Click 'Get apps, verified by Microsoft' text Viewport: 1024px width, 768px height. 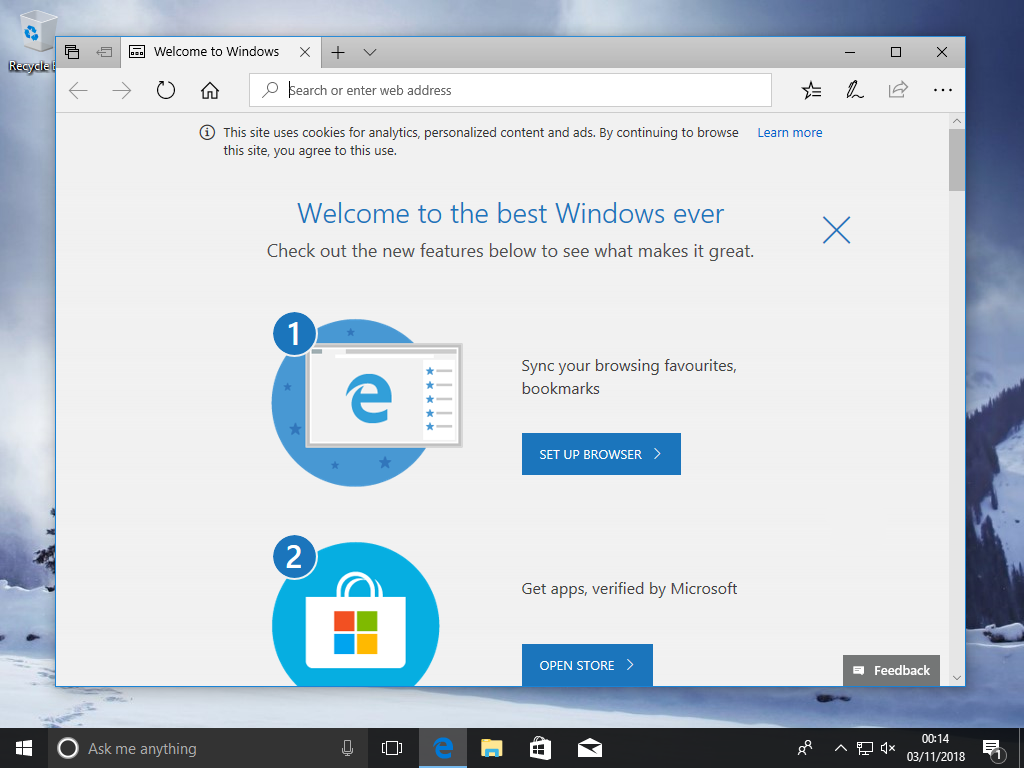629,589
